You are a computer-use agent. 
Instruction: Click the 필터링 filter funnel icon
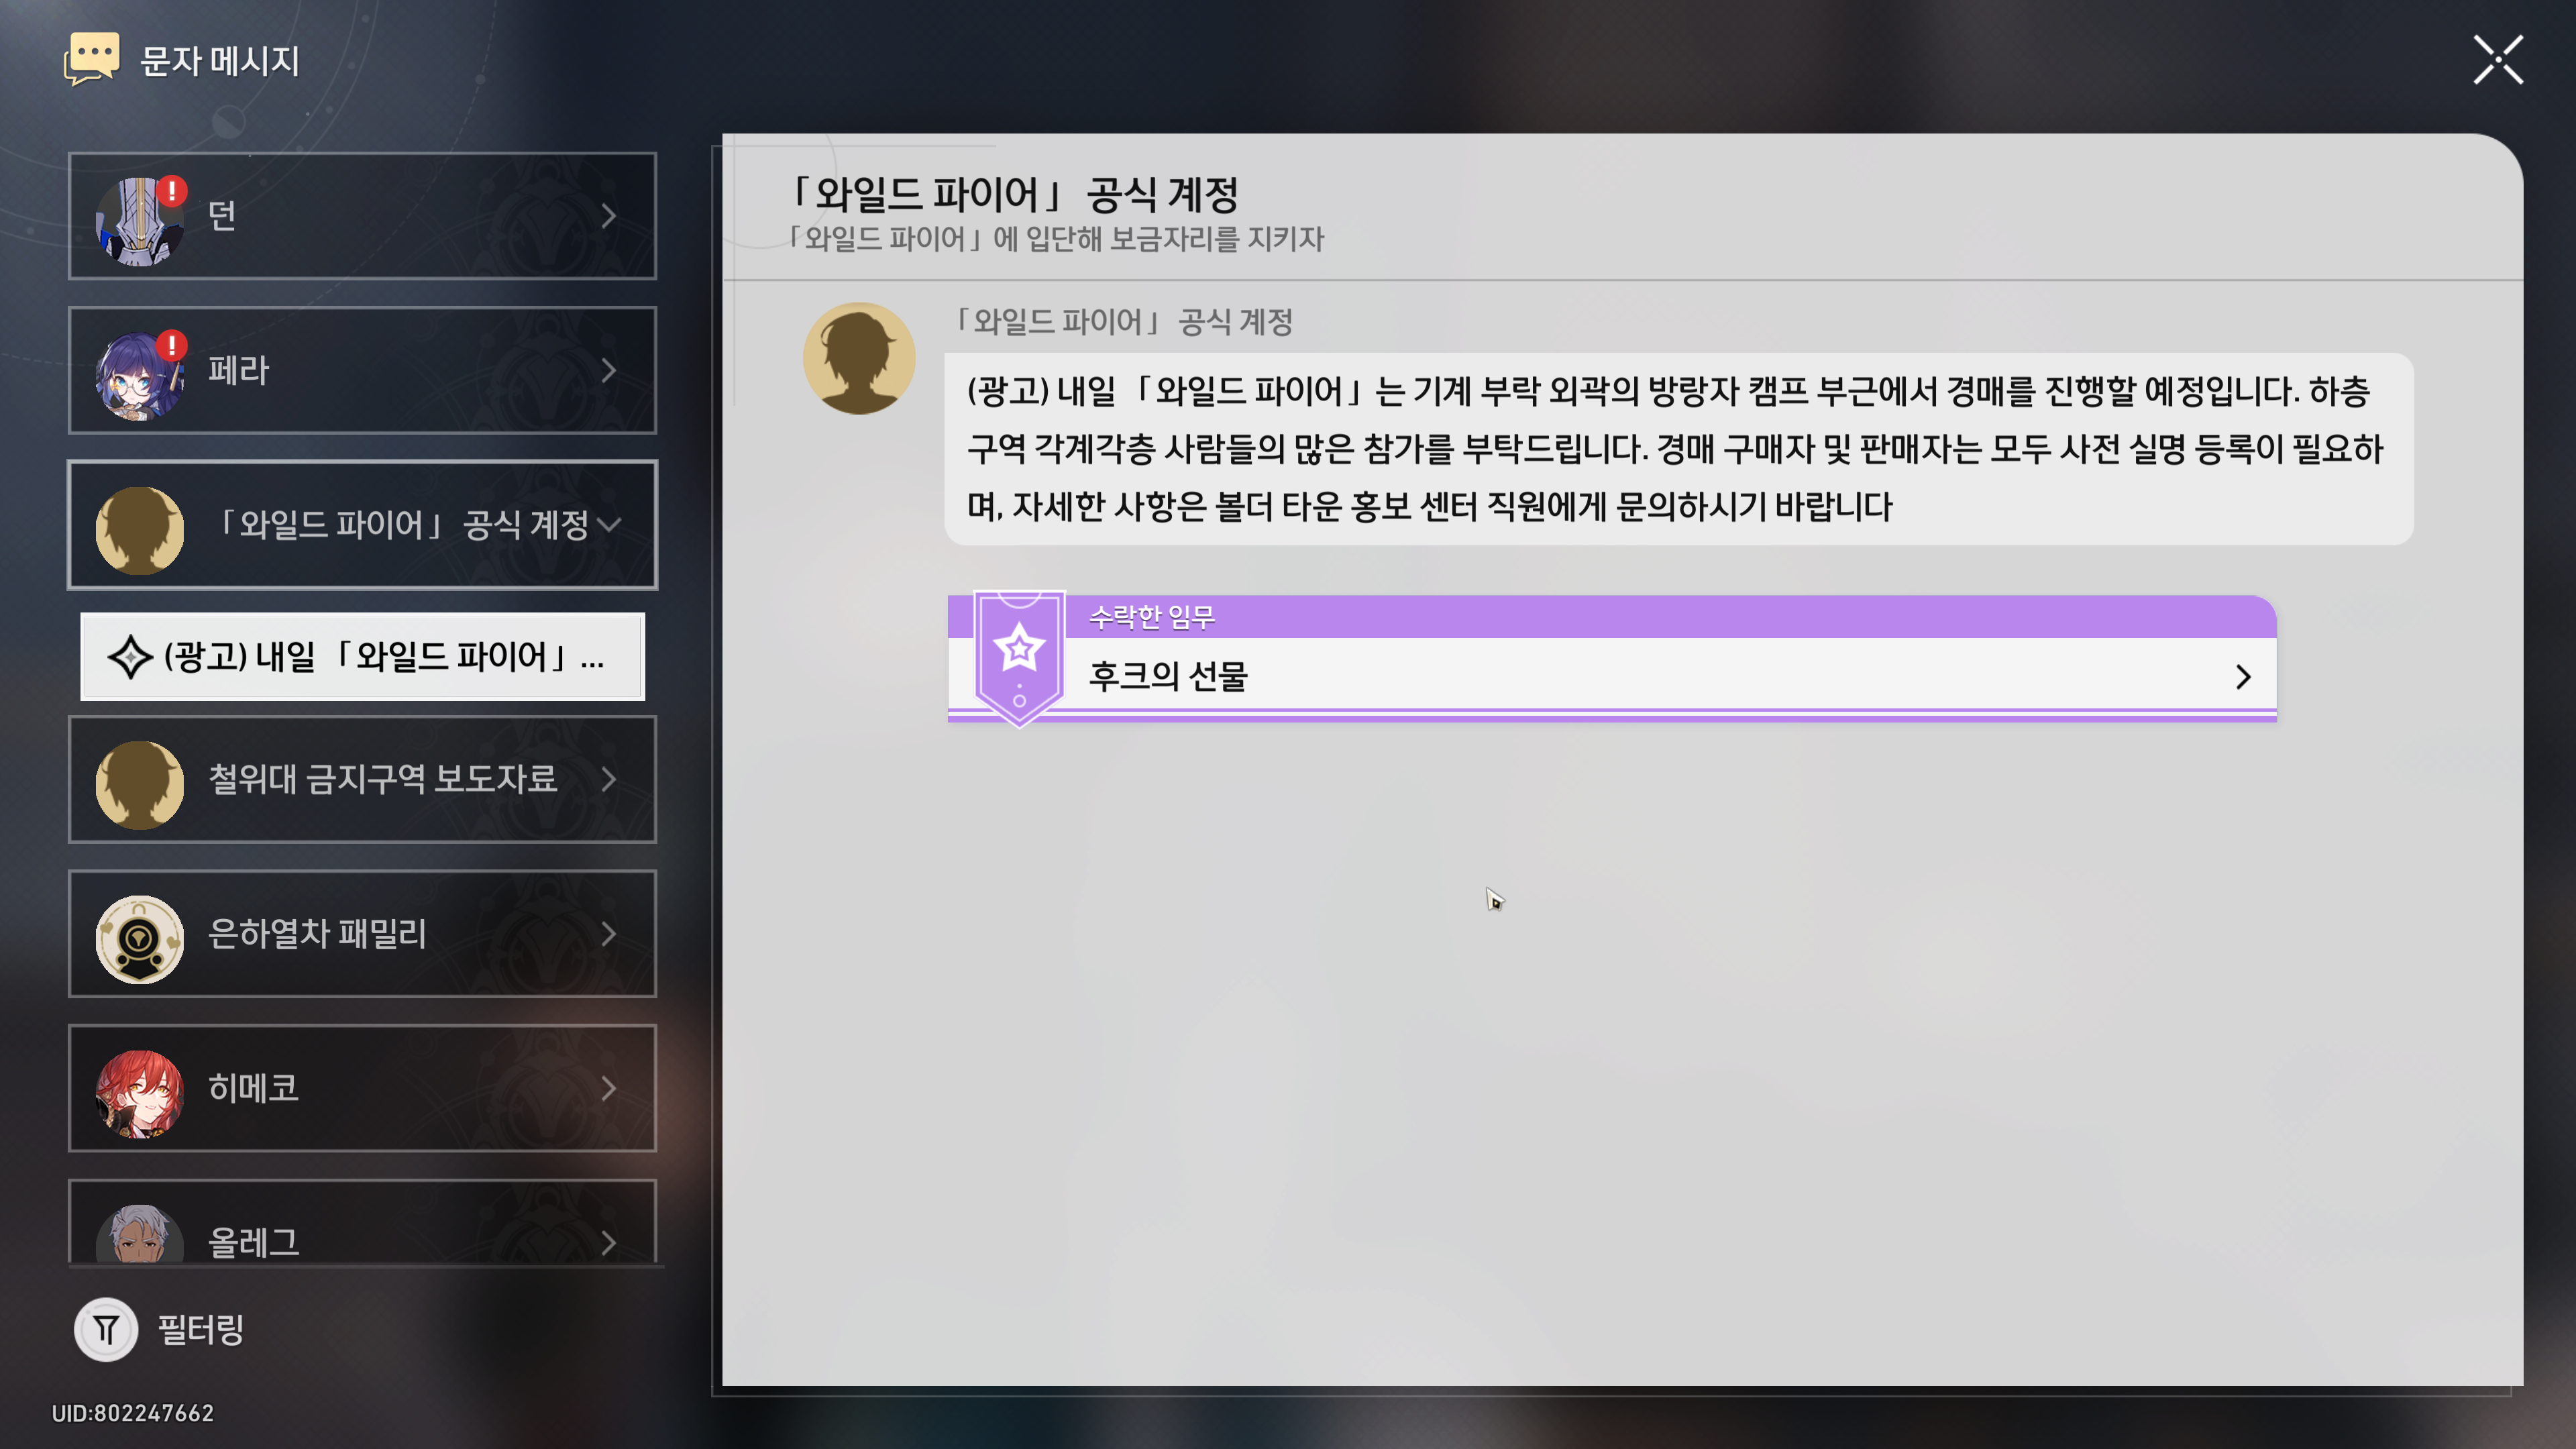click(106, 1329)
